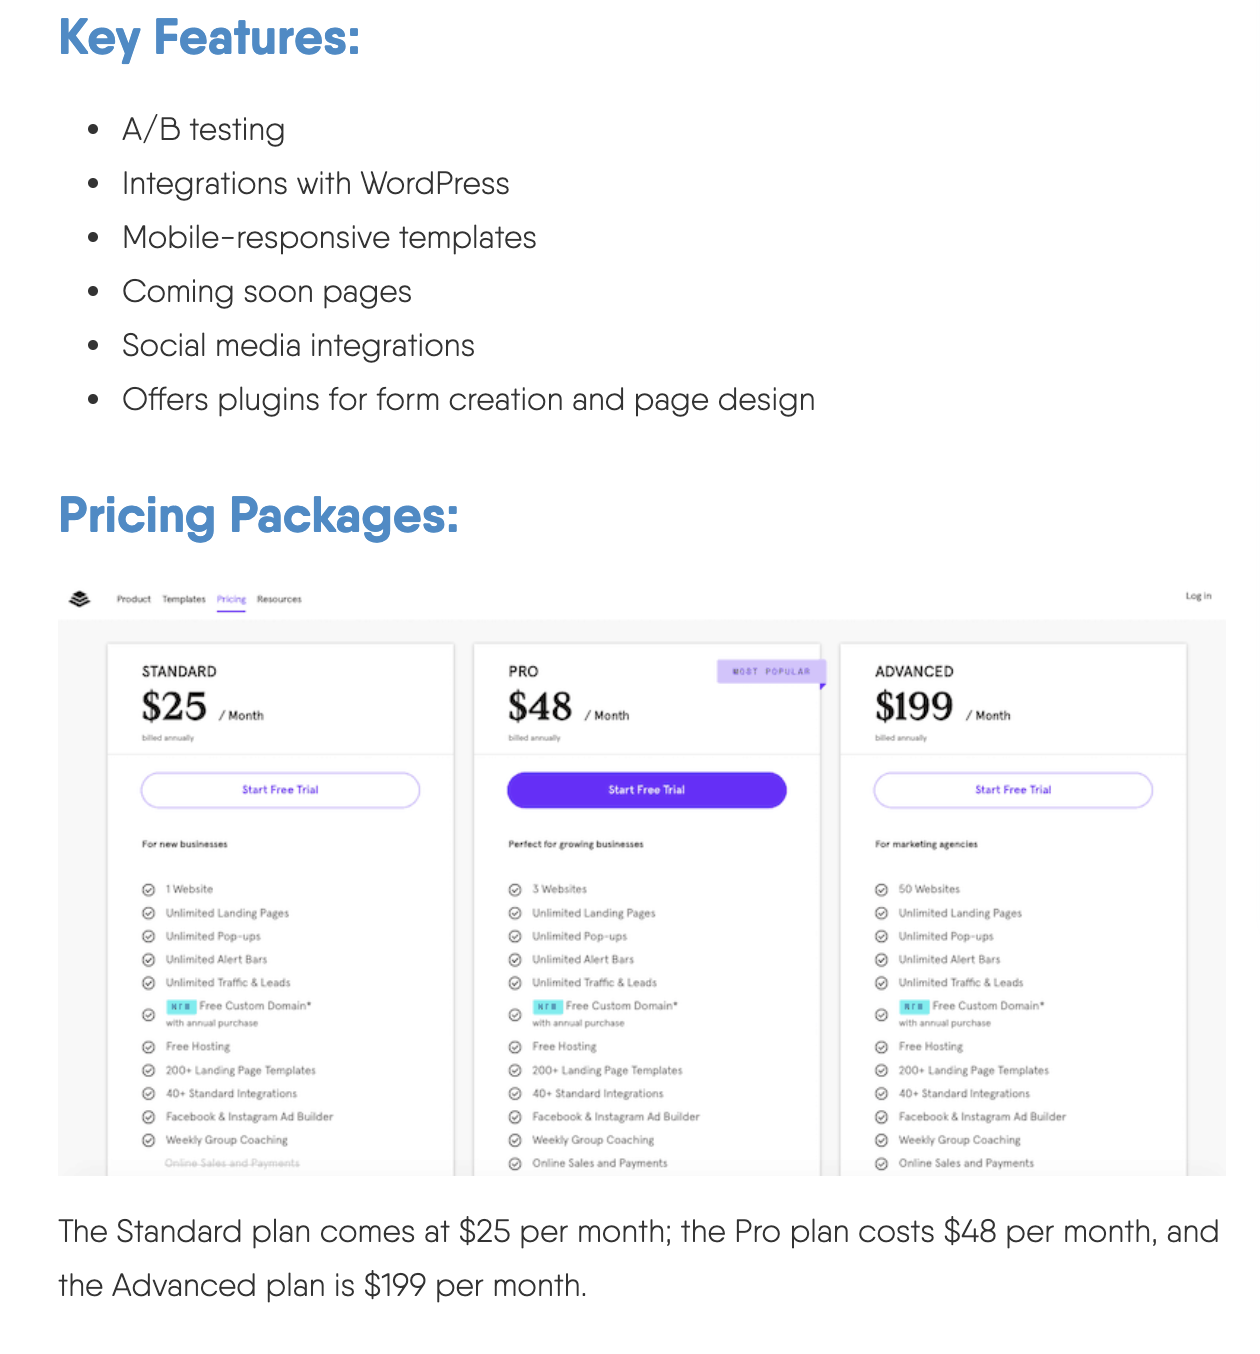Click the Standard plan Free Hosting checkmark
Screen dimensions: 1260x1354
149,1047
